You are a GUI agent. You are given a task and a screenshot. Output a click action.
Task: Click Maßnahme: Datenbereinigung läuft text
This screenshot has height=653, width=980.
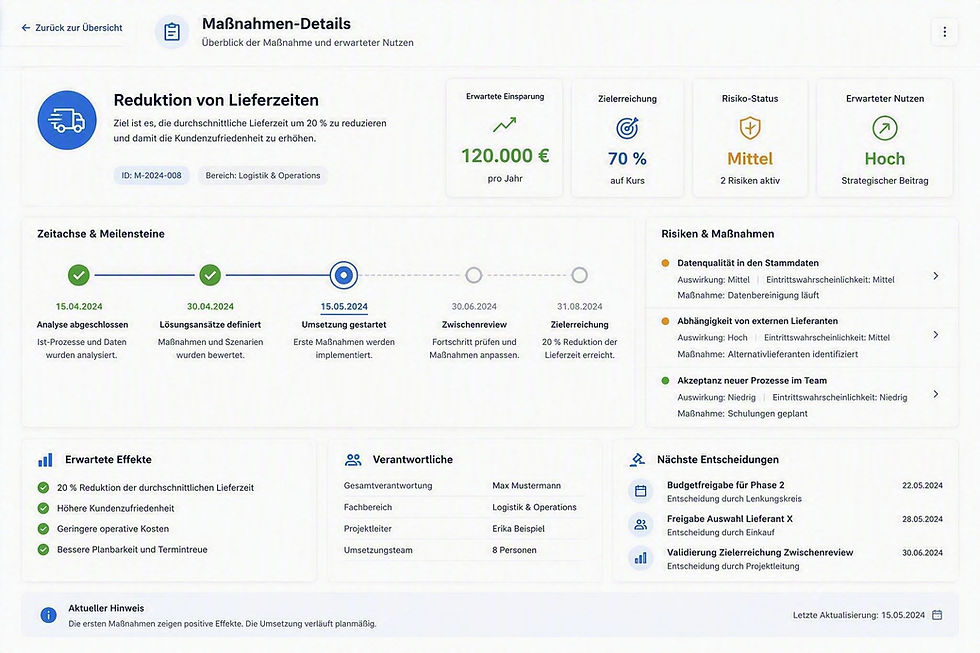[x=748, y=295]
